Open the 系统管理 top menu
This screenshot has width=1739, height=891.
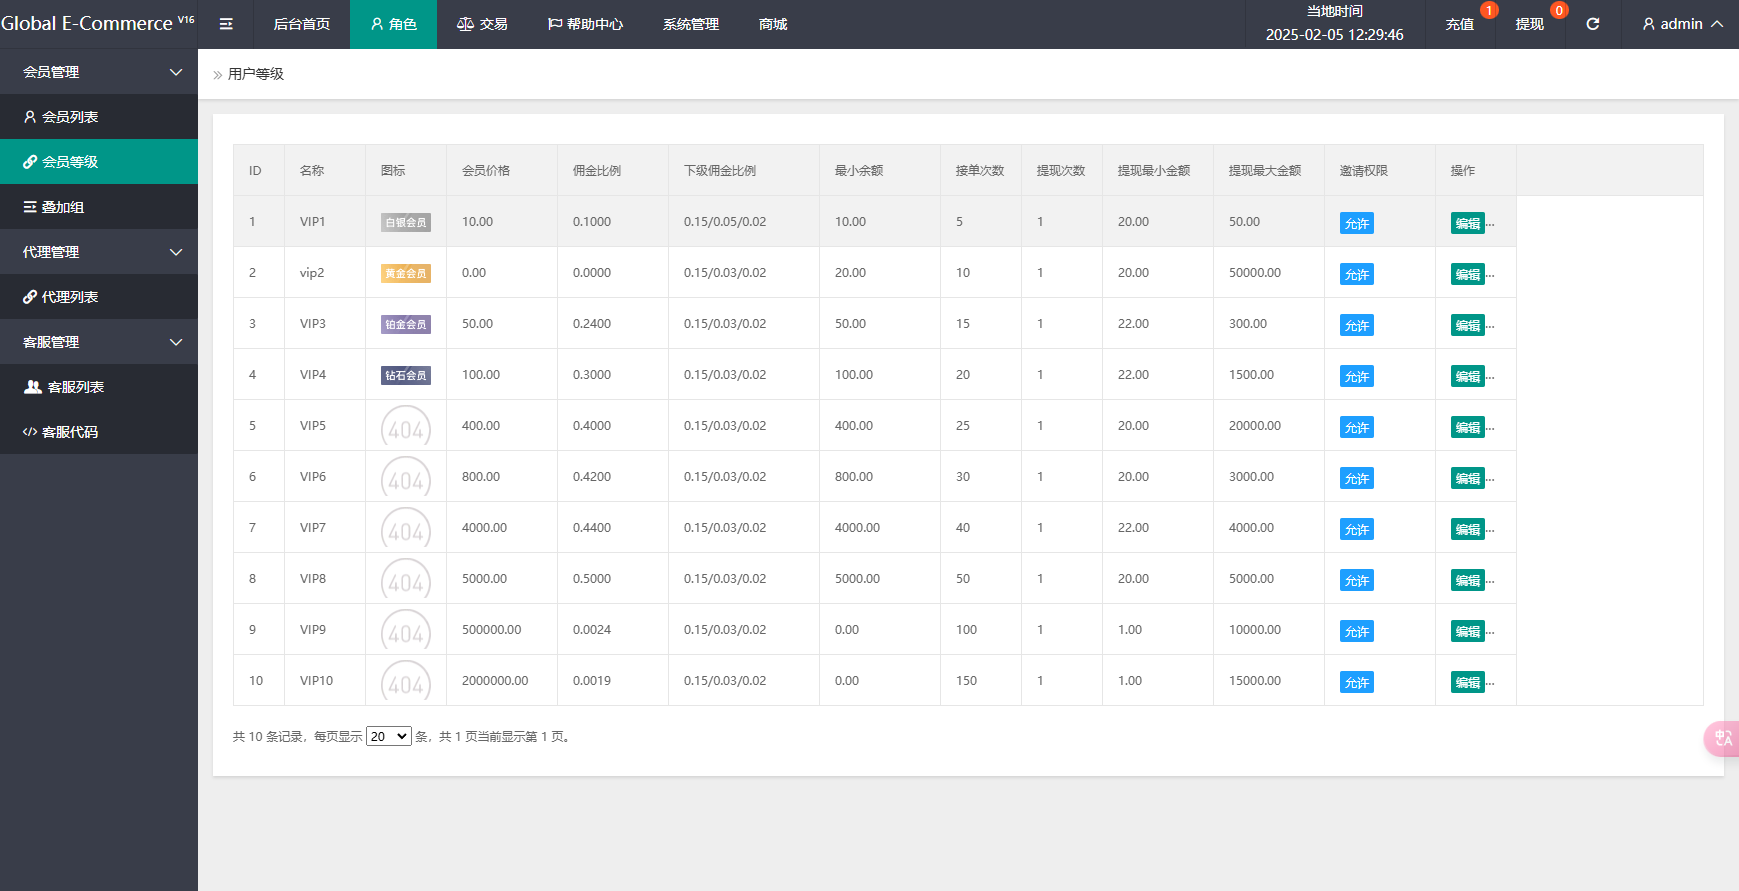(690, 24)
